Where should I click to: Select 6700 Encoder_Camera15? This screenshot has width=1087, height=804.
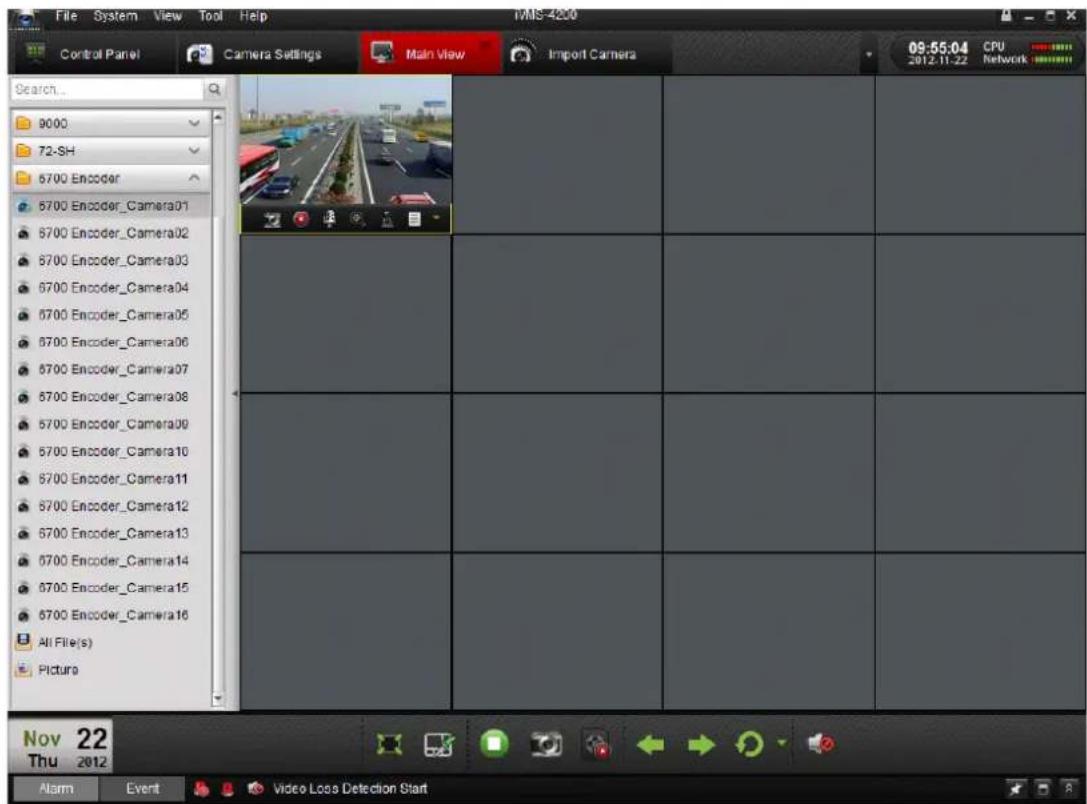[x=111, y=588]
